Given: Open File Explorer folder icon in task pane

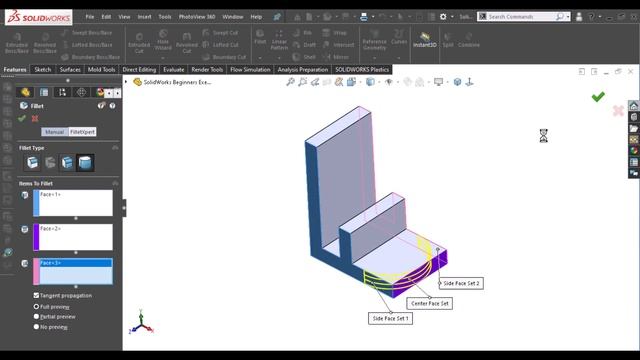Looking at the screenshot, I should (633, 129).
